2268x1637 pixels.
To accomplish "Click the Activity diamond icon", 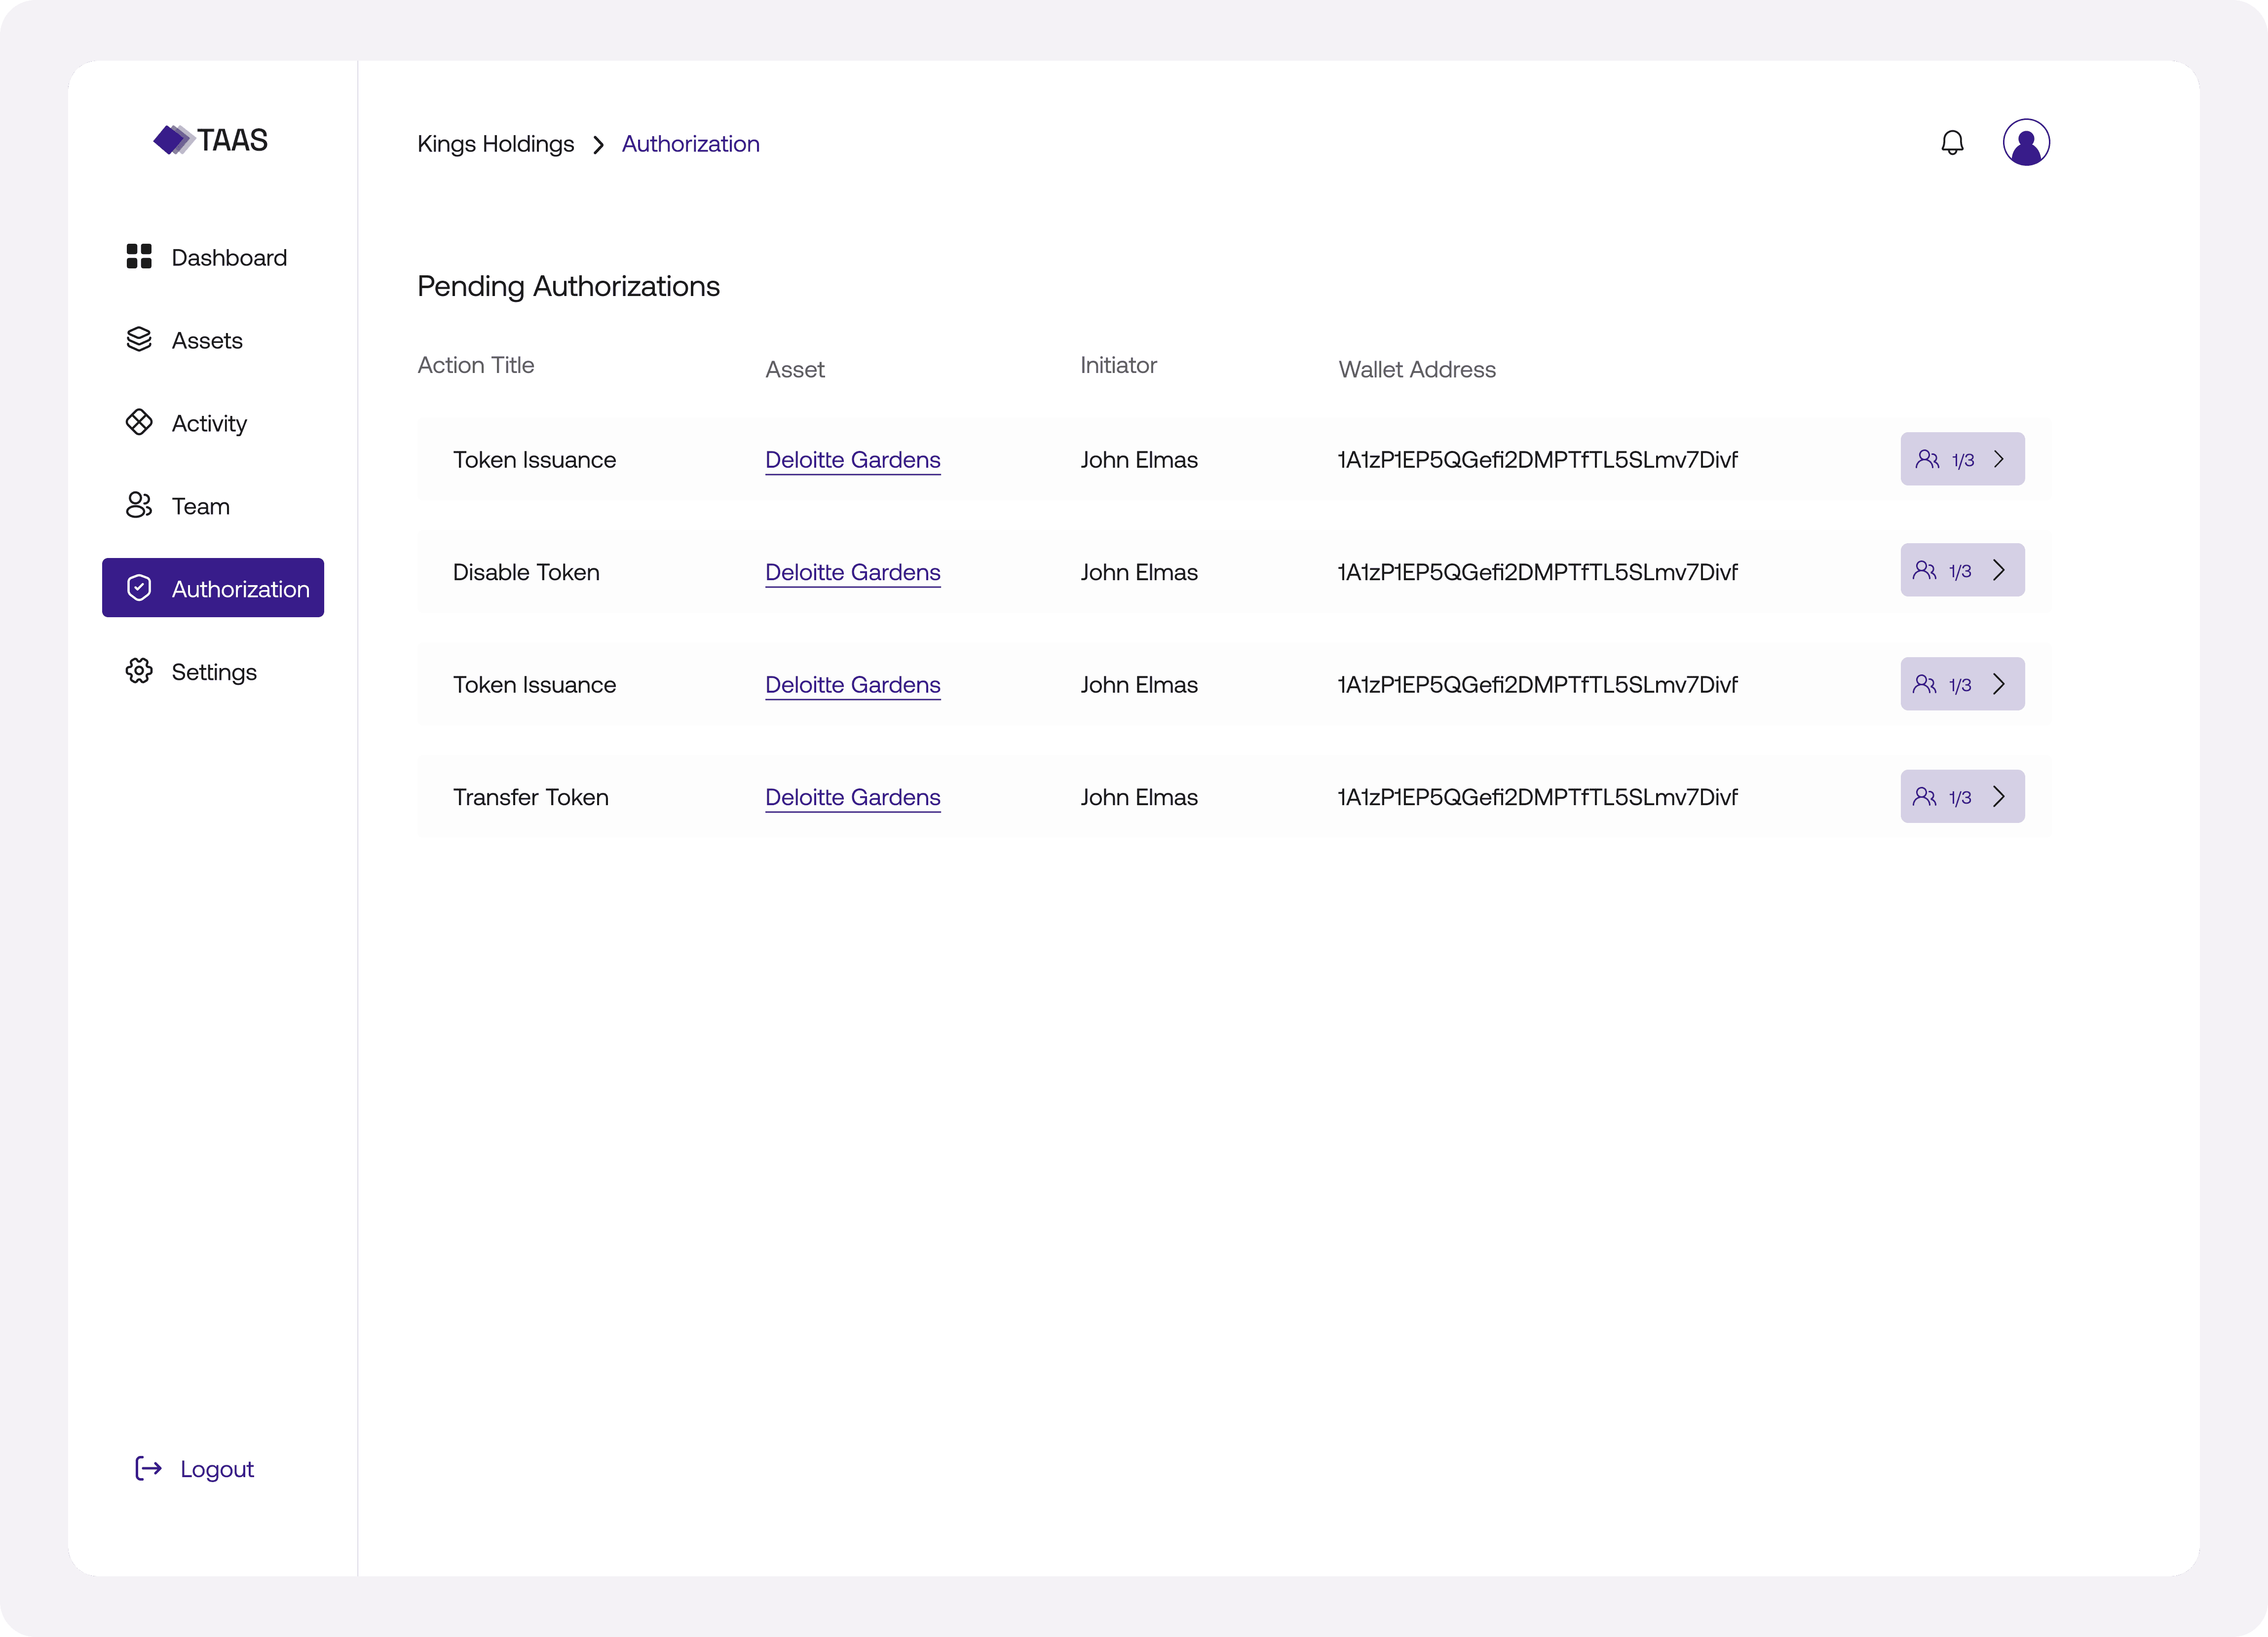I will [x=139, y=422].
